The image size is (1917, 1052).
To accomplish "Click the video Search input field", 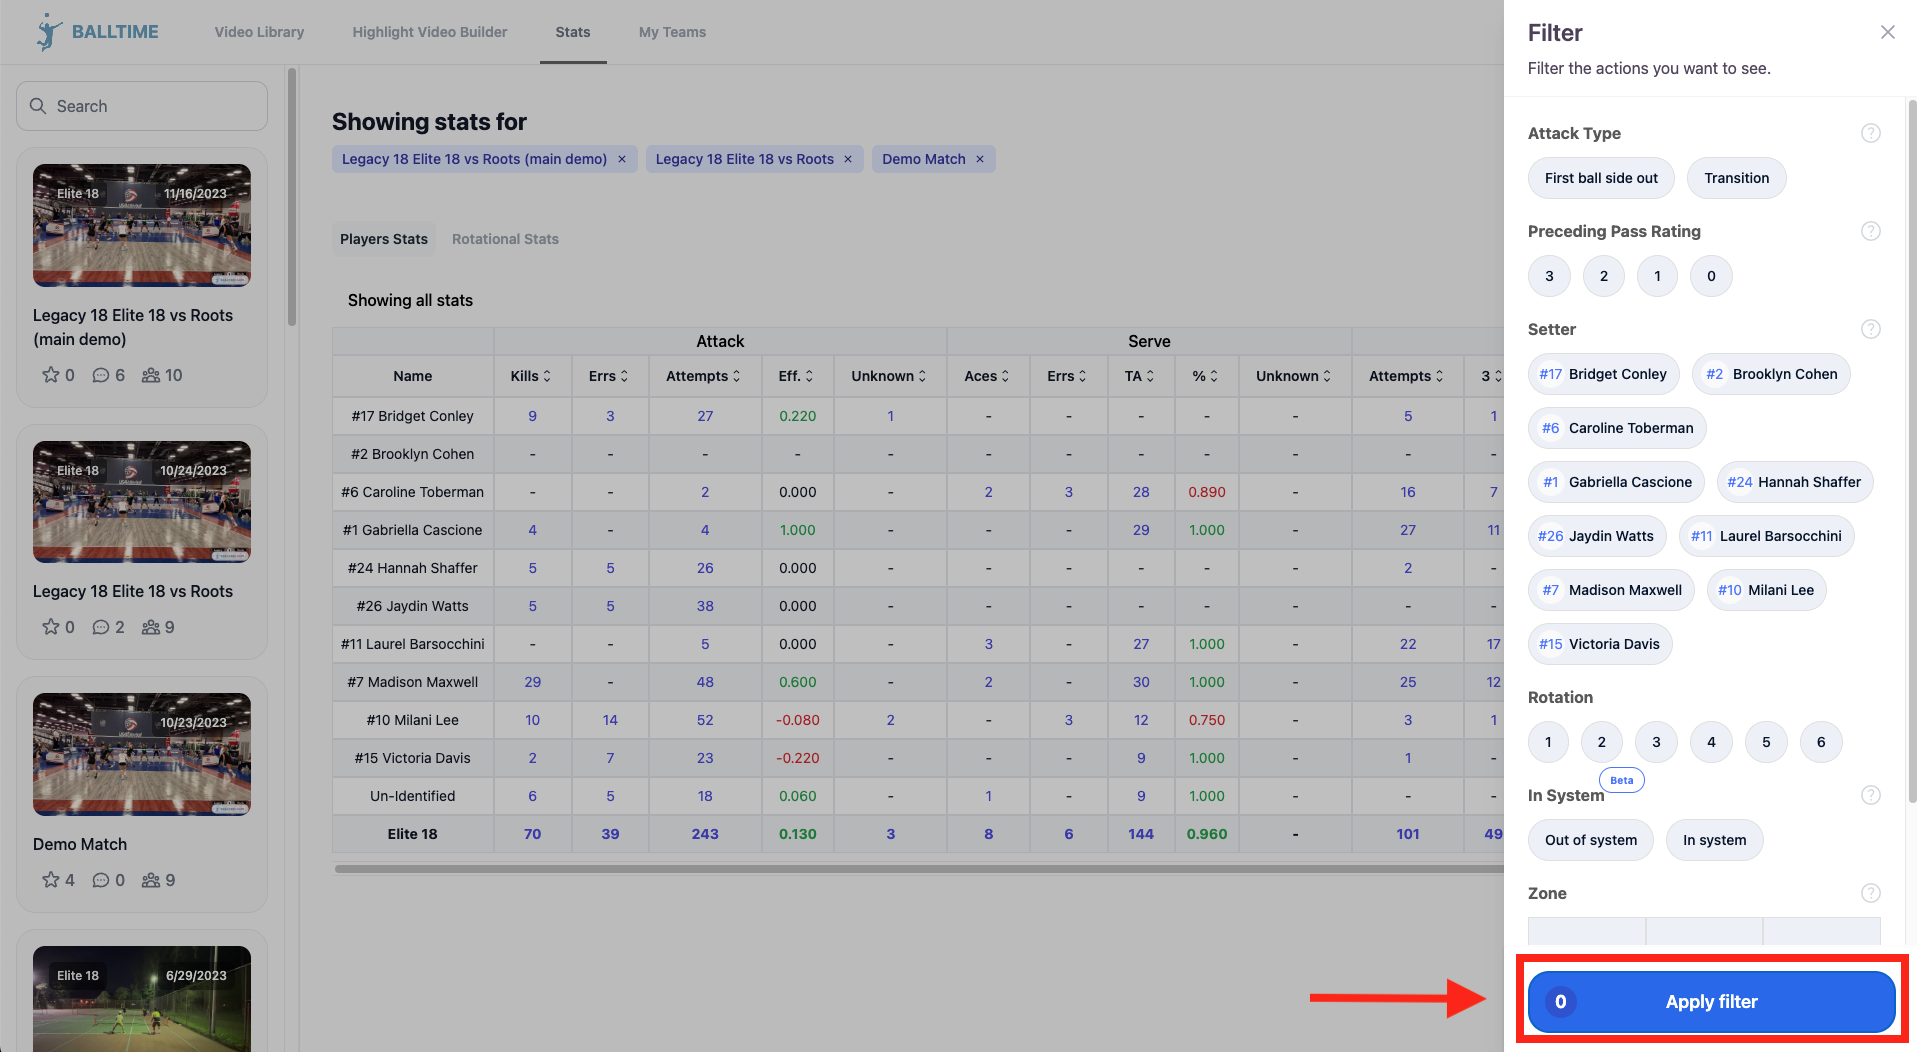I will point(142,106).
